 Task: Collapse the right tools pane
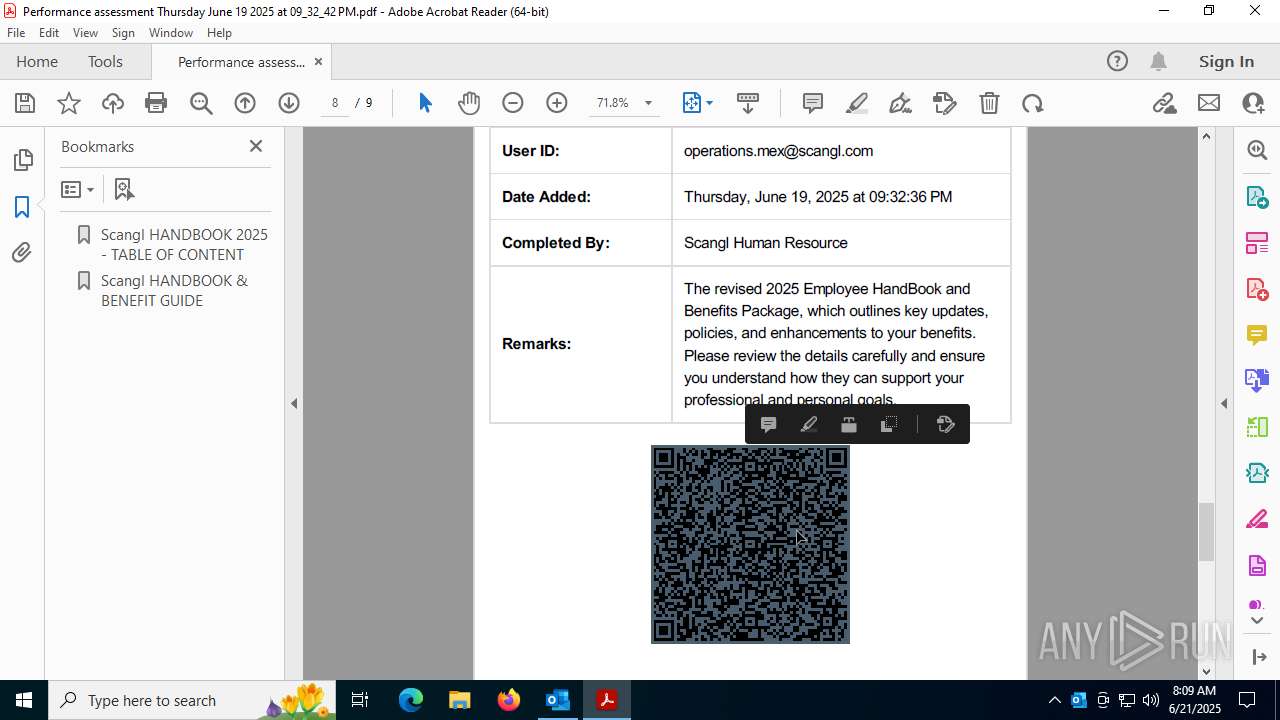tap(1224, 404)
